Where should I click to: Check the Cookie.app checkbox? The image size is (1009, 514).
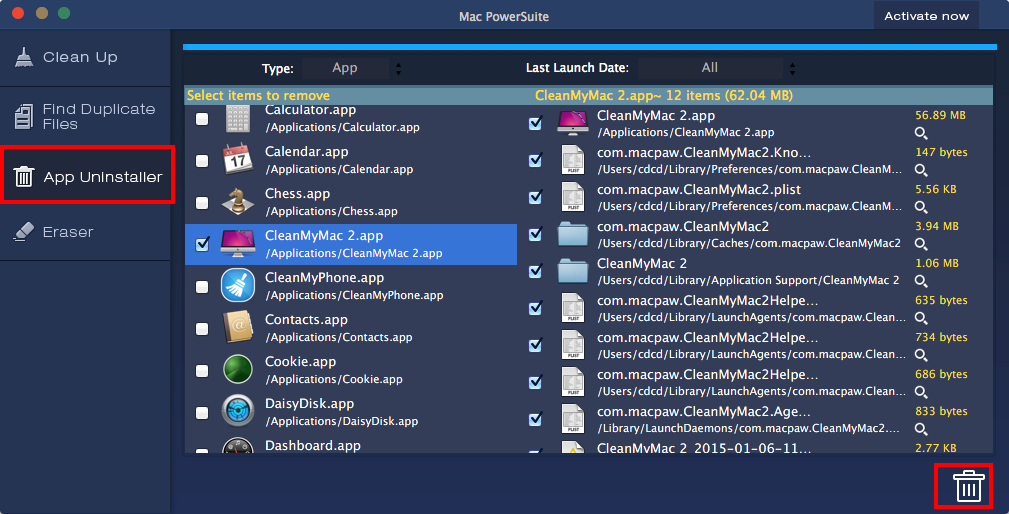pos(202,371)
